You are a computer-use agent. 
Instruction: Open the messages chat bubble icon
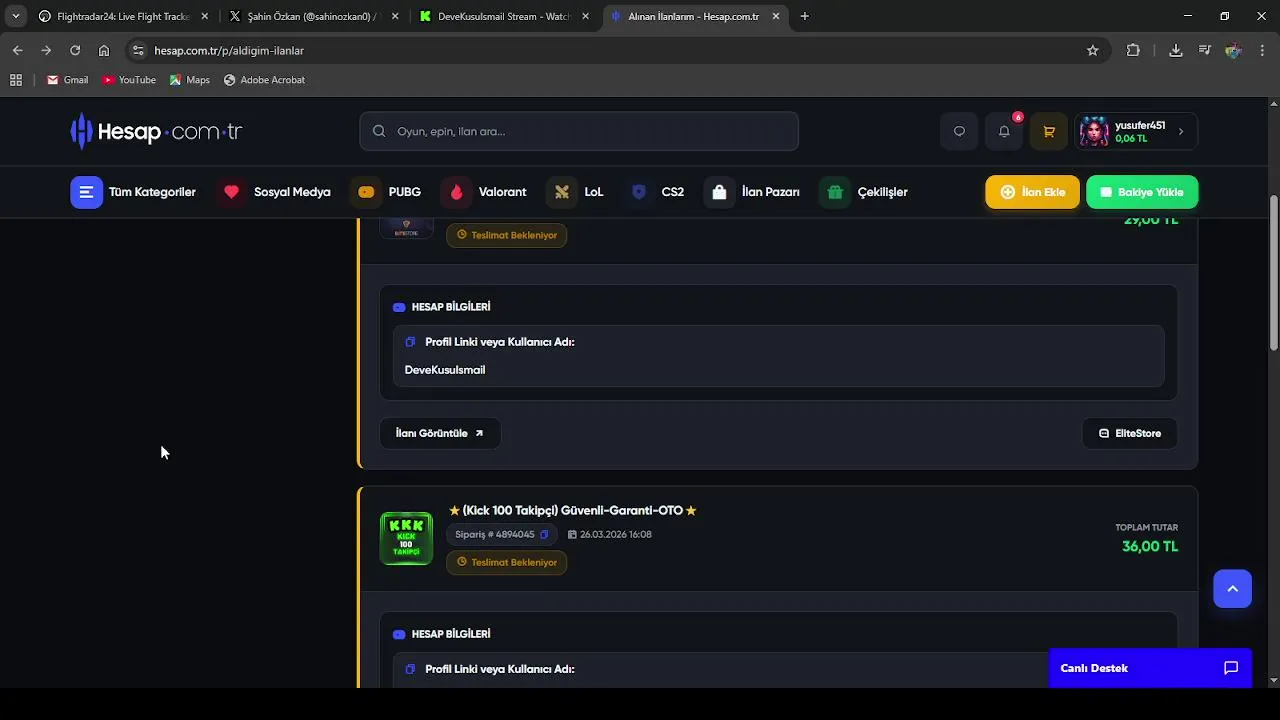tap(959, 131)
